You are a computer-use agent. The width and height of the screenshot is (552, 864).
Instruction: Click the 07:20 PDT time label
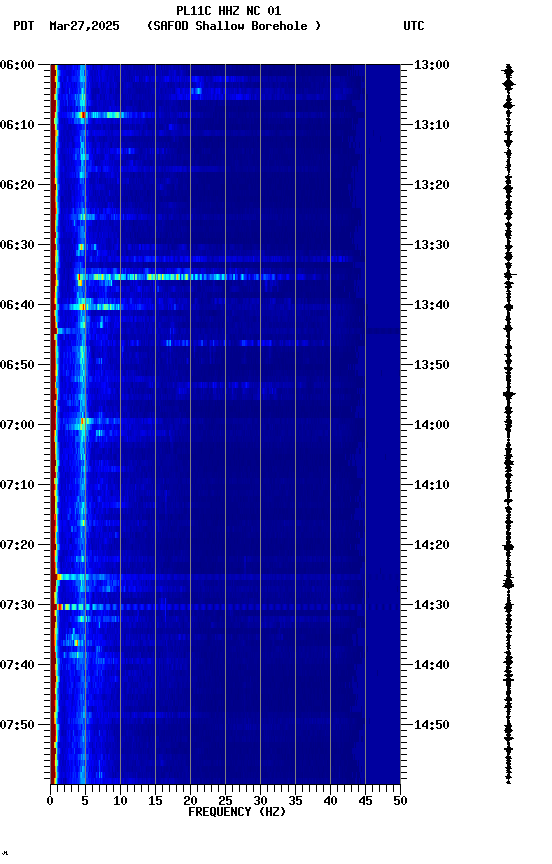coord(17,545)
